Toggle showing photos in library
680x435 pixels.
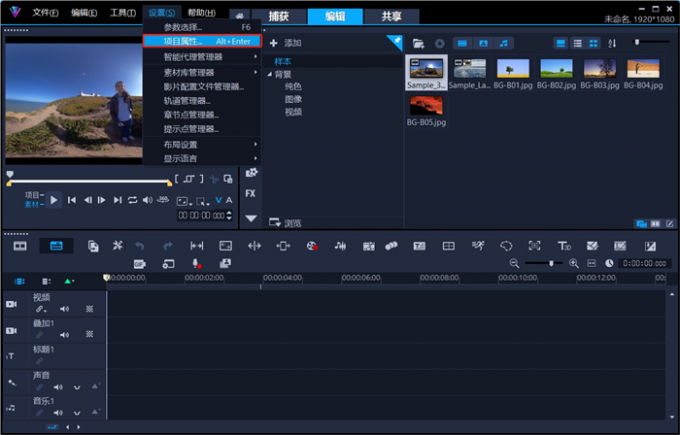[x=483, y=43]
